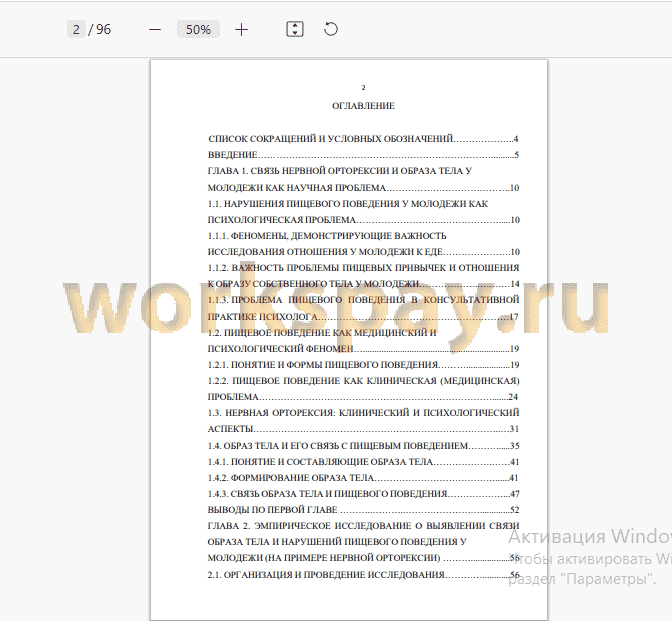Select the page number field showing 2
The width and height of the screenshot is (672, 621).
point(76,30)
